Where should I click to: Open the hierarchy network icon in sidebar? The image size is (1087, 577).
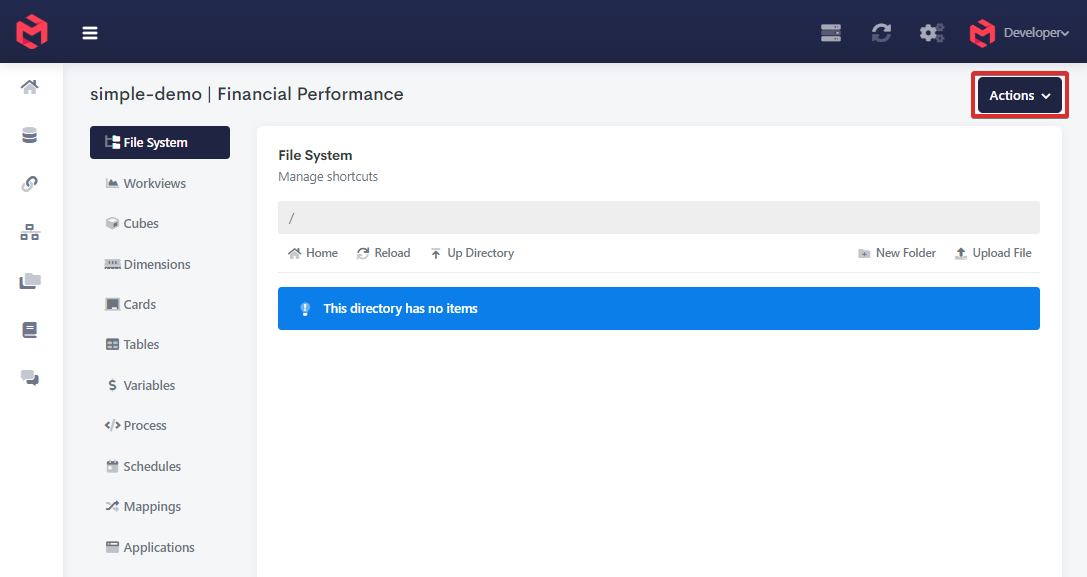[x=30, y=233]
